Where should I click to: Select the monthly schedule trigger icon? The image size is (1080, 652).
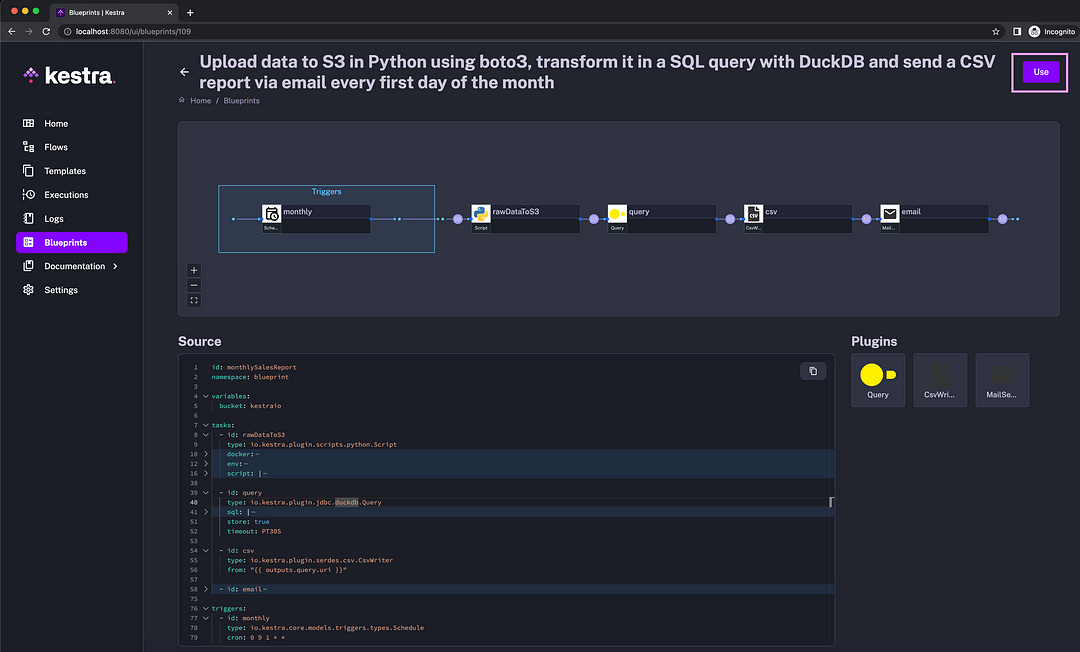click(271, 213)
